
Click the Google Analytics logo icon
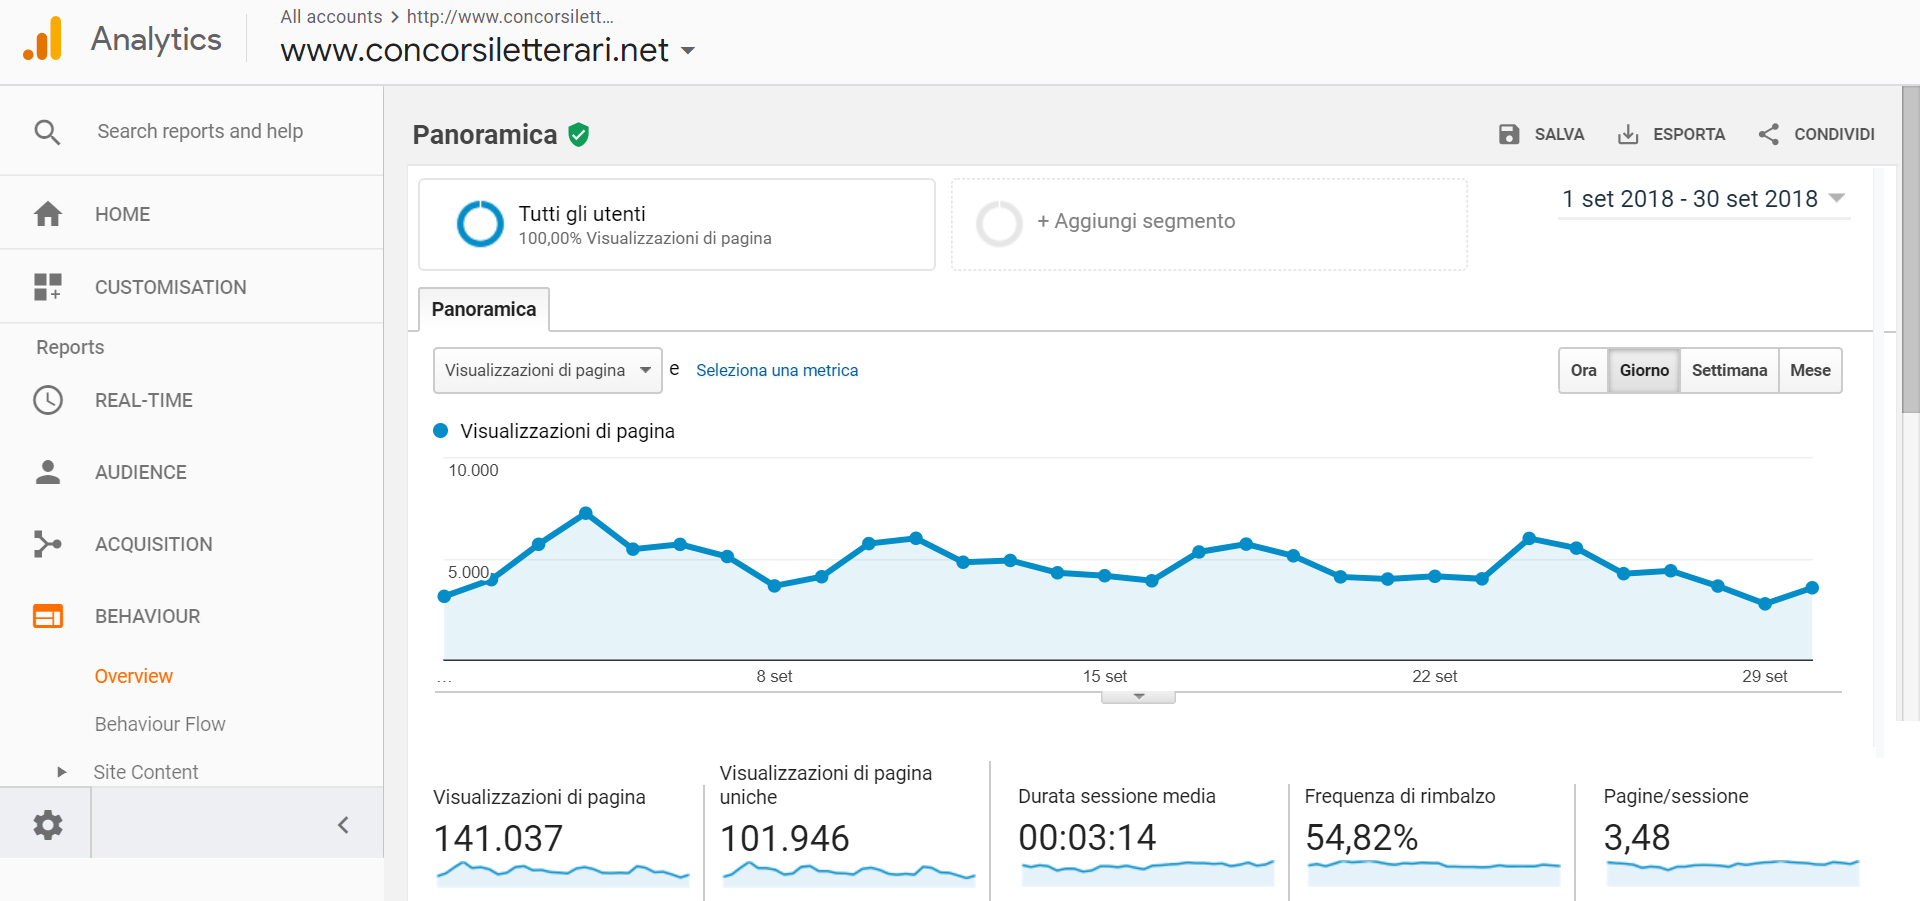click(x=43, y=40)
